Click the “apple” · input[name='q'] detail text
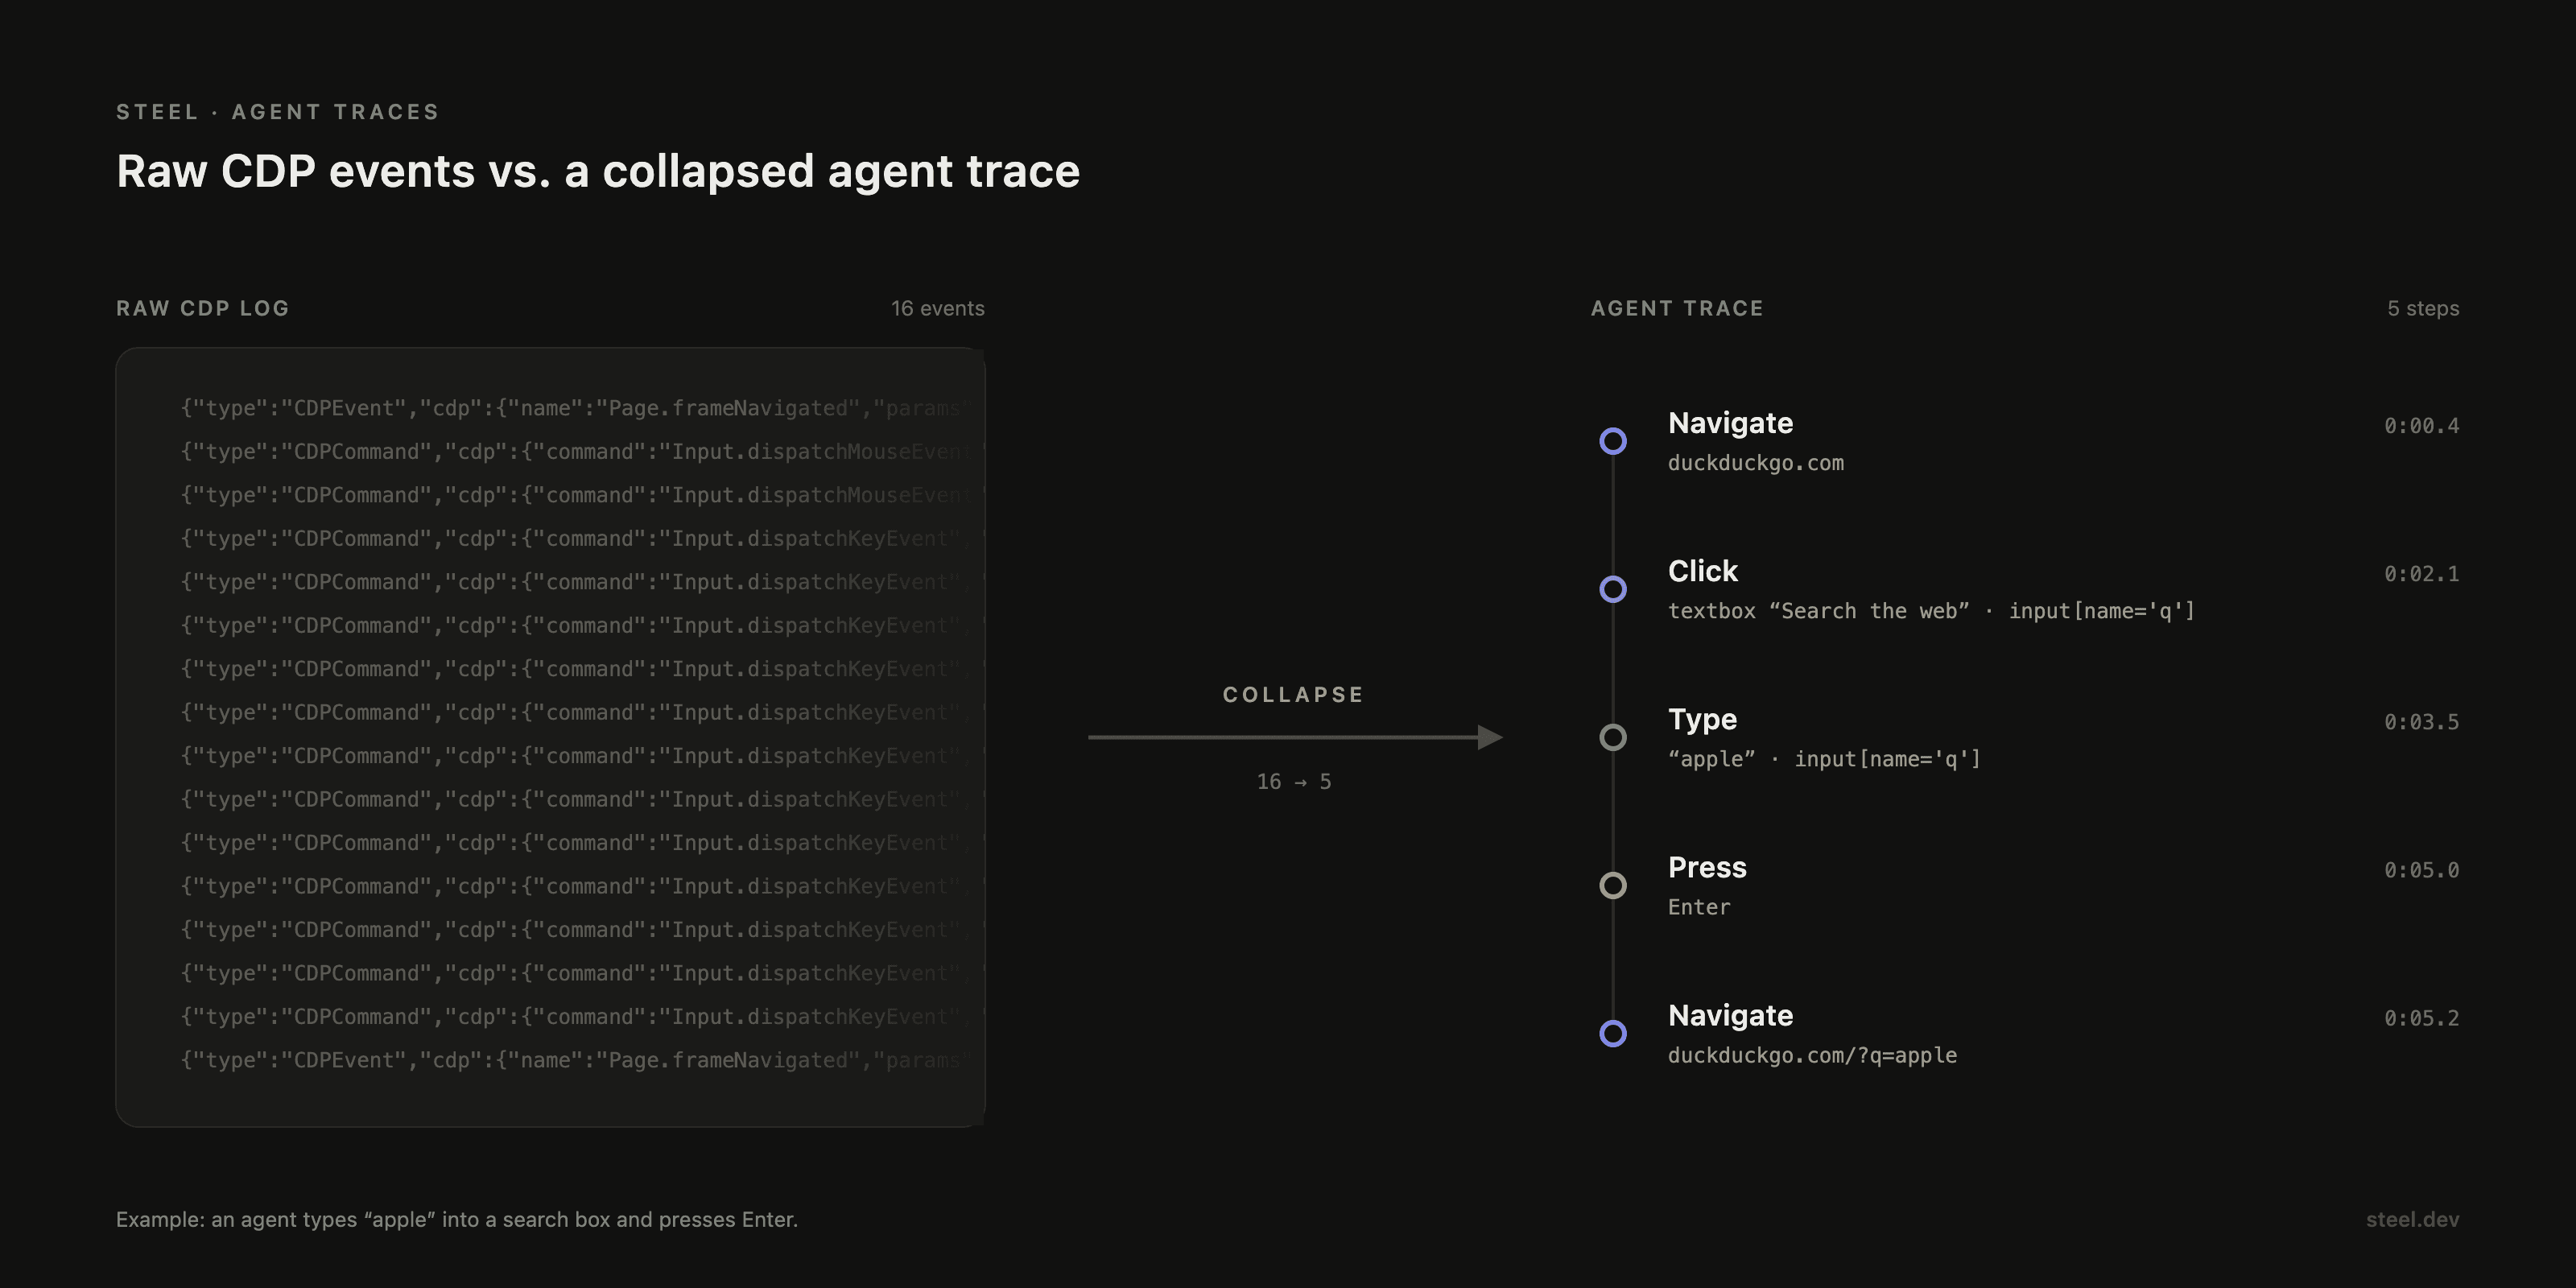2576x1288 pixels. (1824, 759)
